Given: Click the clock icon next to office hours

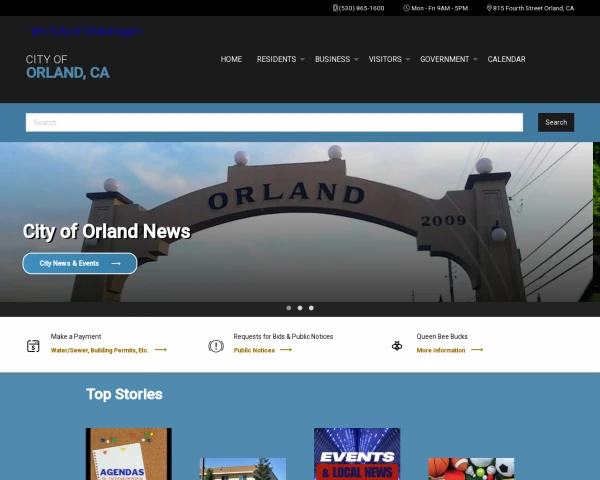Looking at the screenshot, I should (406, 8).
